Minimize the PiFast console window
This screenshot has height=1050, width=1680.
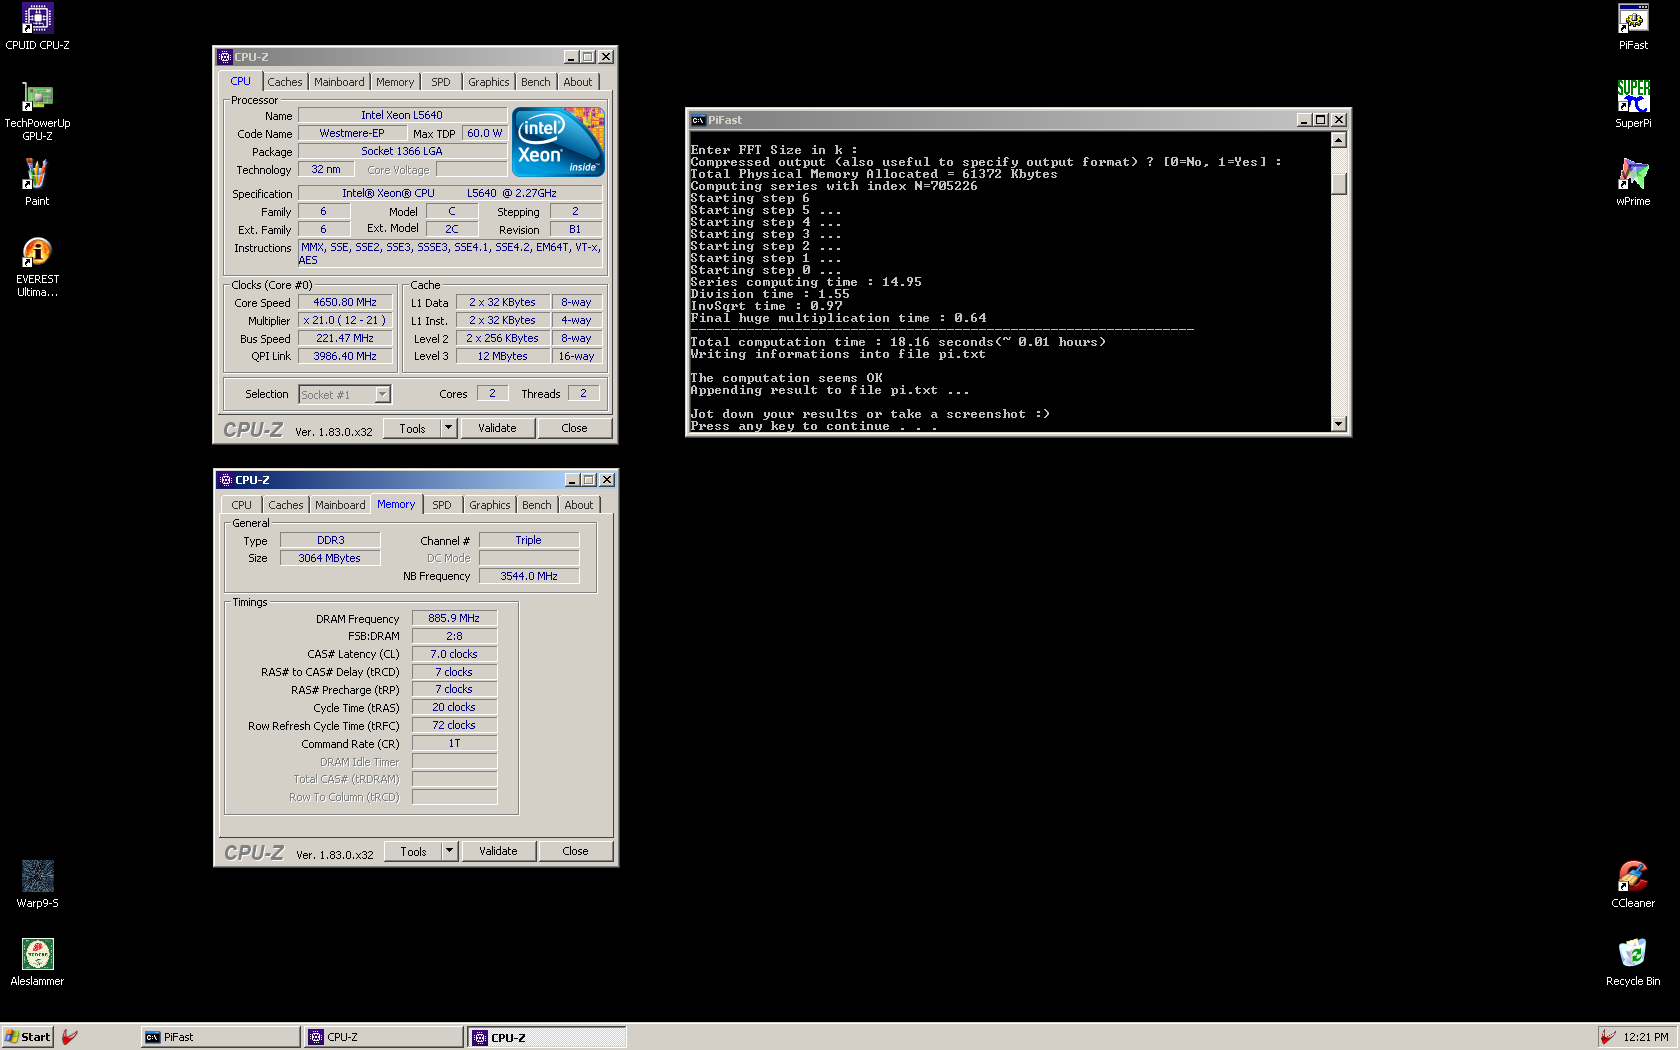tap(1304, 120)
